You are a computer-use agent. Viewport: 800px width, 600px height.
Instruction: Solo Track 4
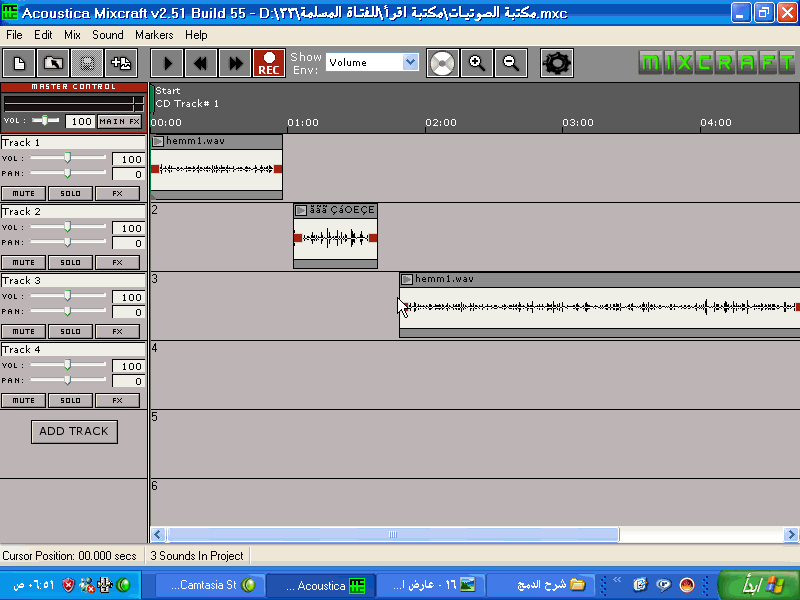click(x=70, y=401)
